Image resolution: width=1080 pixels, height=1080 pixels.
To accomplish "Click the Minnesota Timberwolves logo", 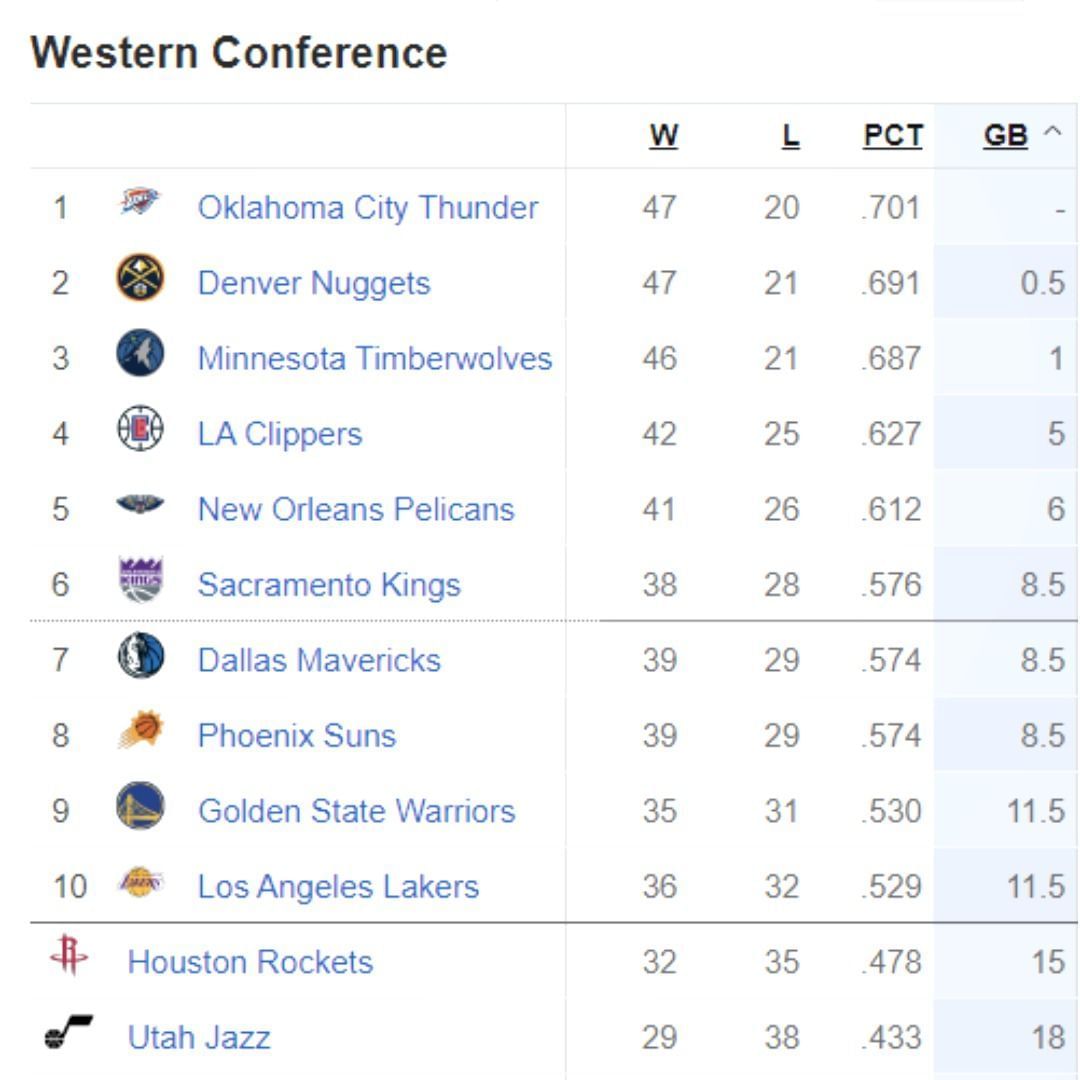I will [140, 355].
